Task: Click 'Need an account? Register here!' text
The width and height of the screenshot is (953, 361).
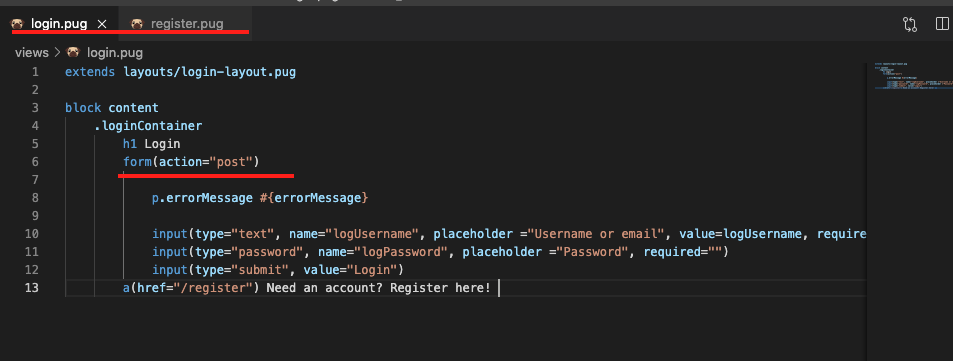Action: click(x=378, y=287)
